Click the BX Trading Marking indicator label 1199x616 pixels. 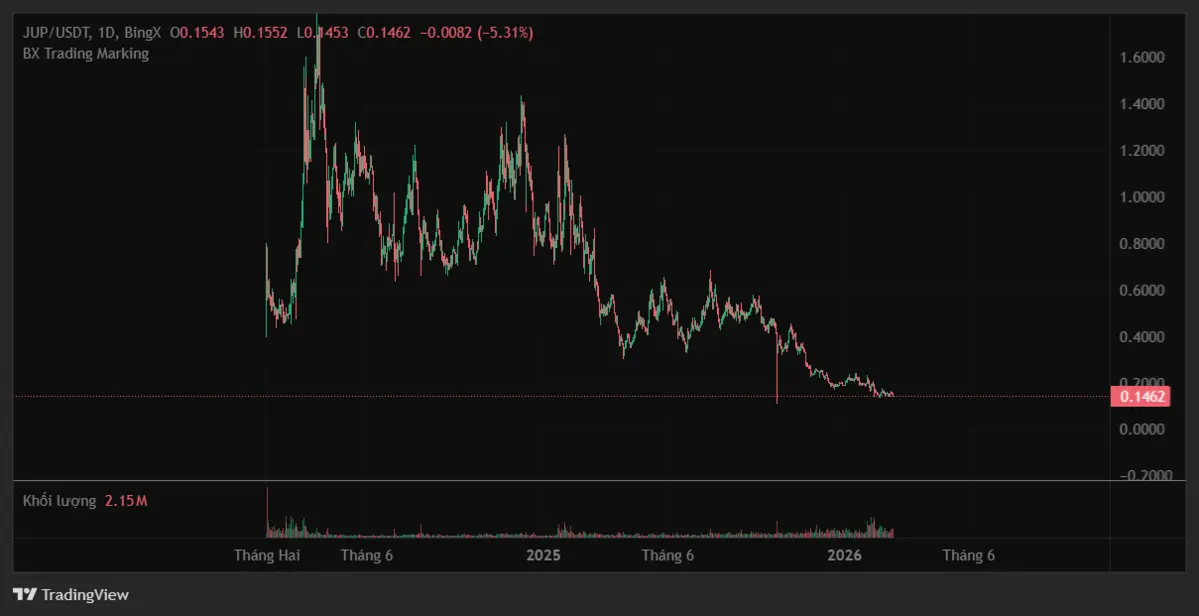(x=86, y=54)
